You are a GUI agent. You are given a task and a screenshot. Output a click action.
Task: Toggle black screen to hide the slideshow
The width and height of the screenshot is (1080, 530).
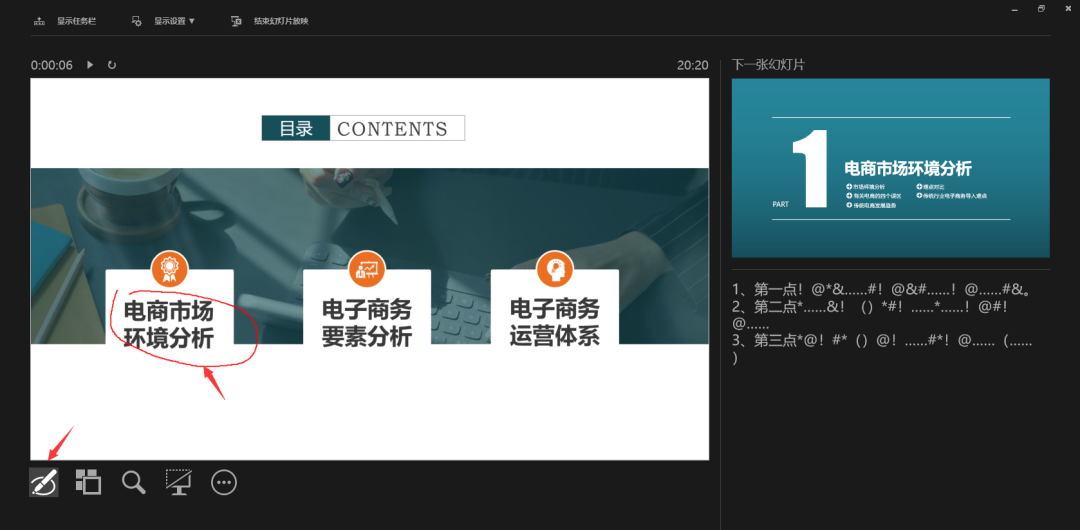coord(179,482)
